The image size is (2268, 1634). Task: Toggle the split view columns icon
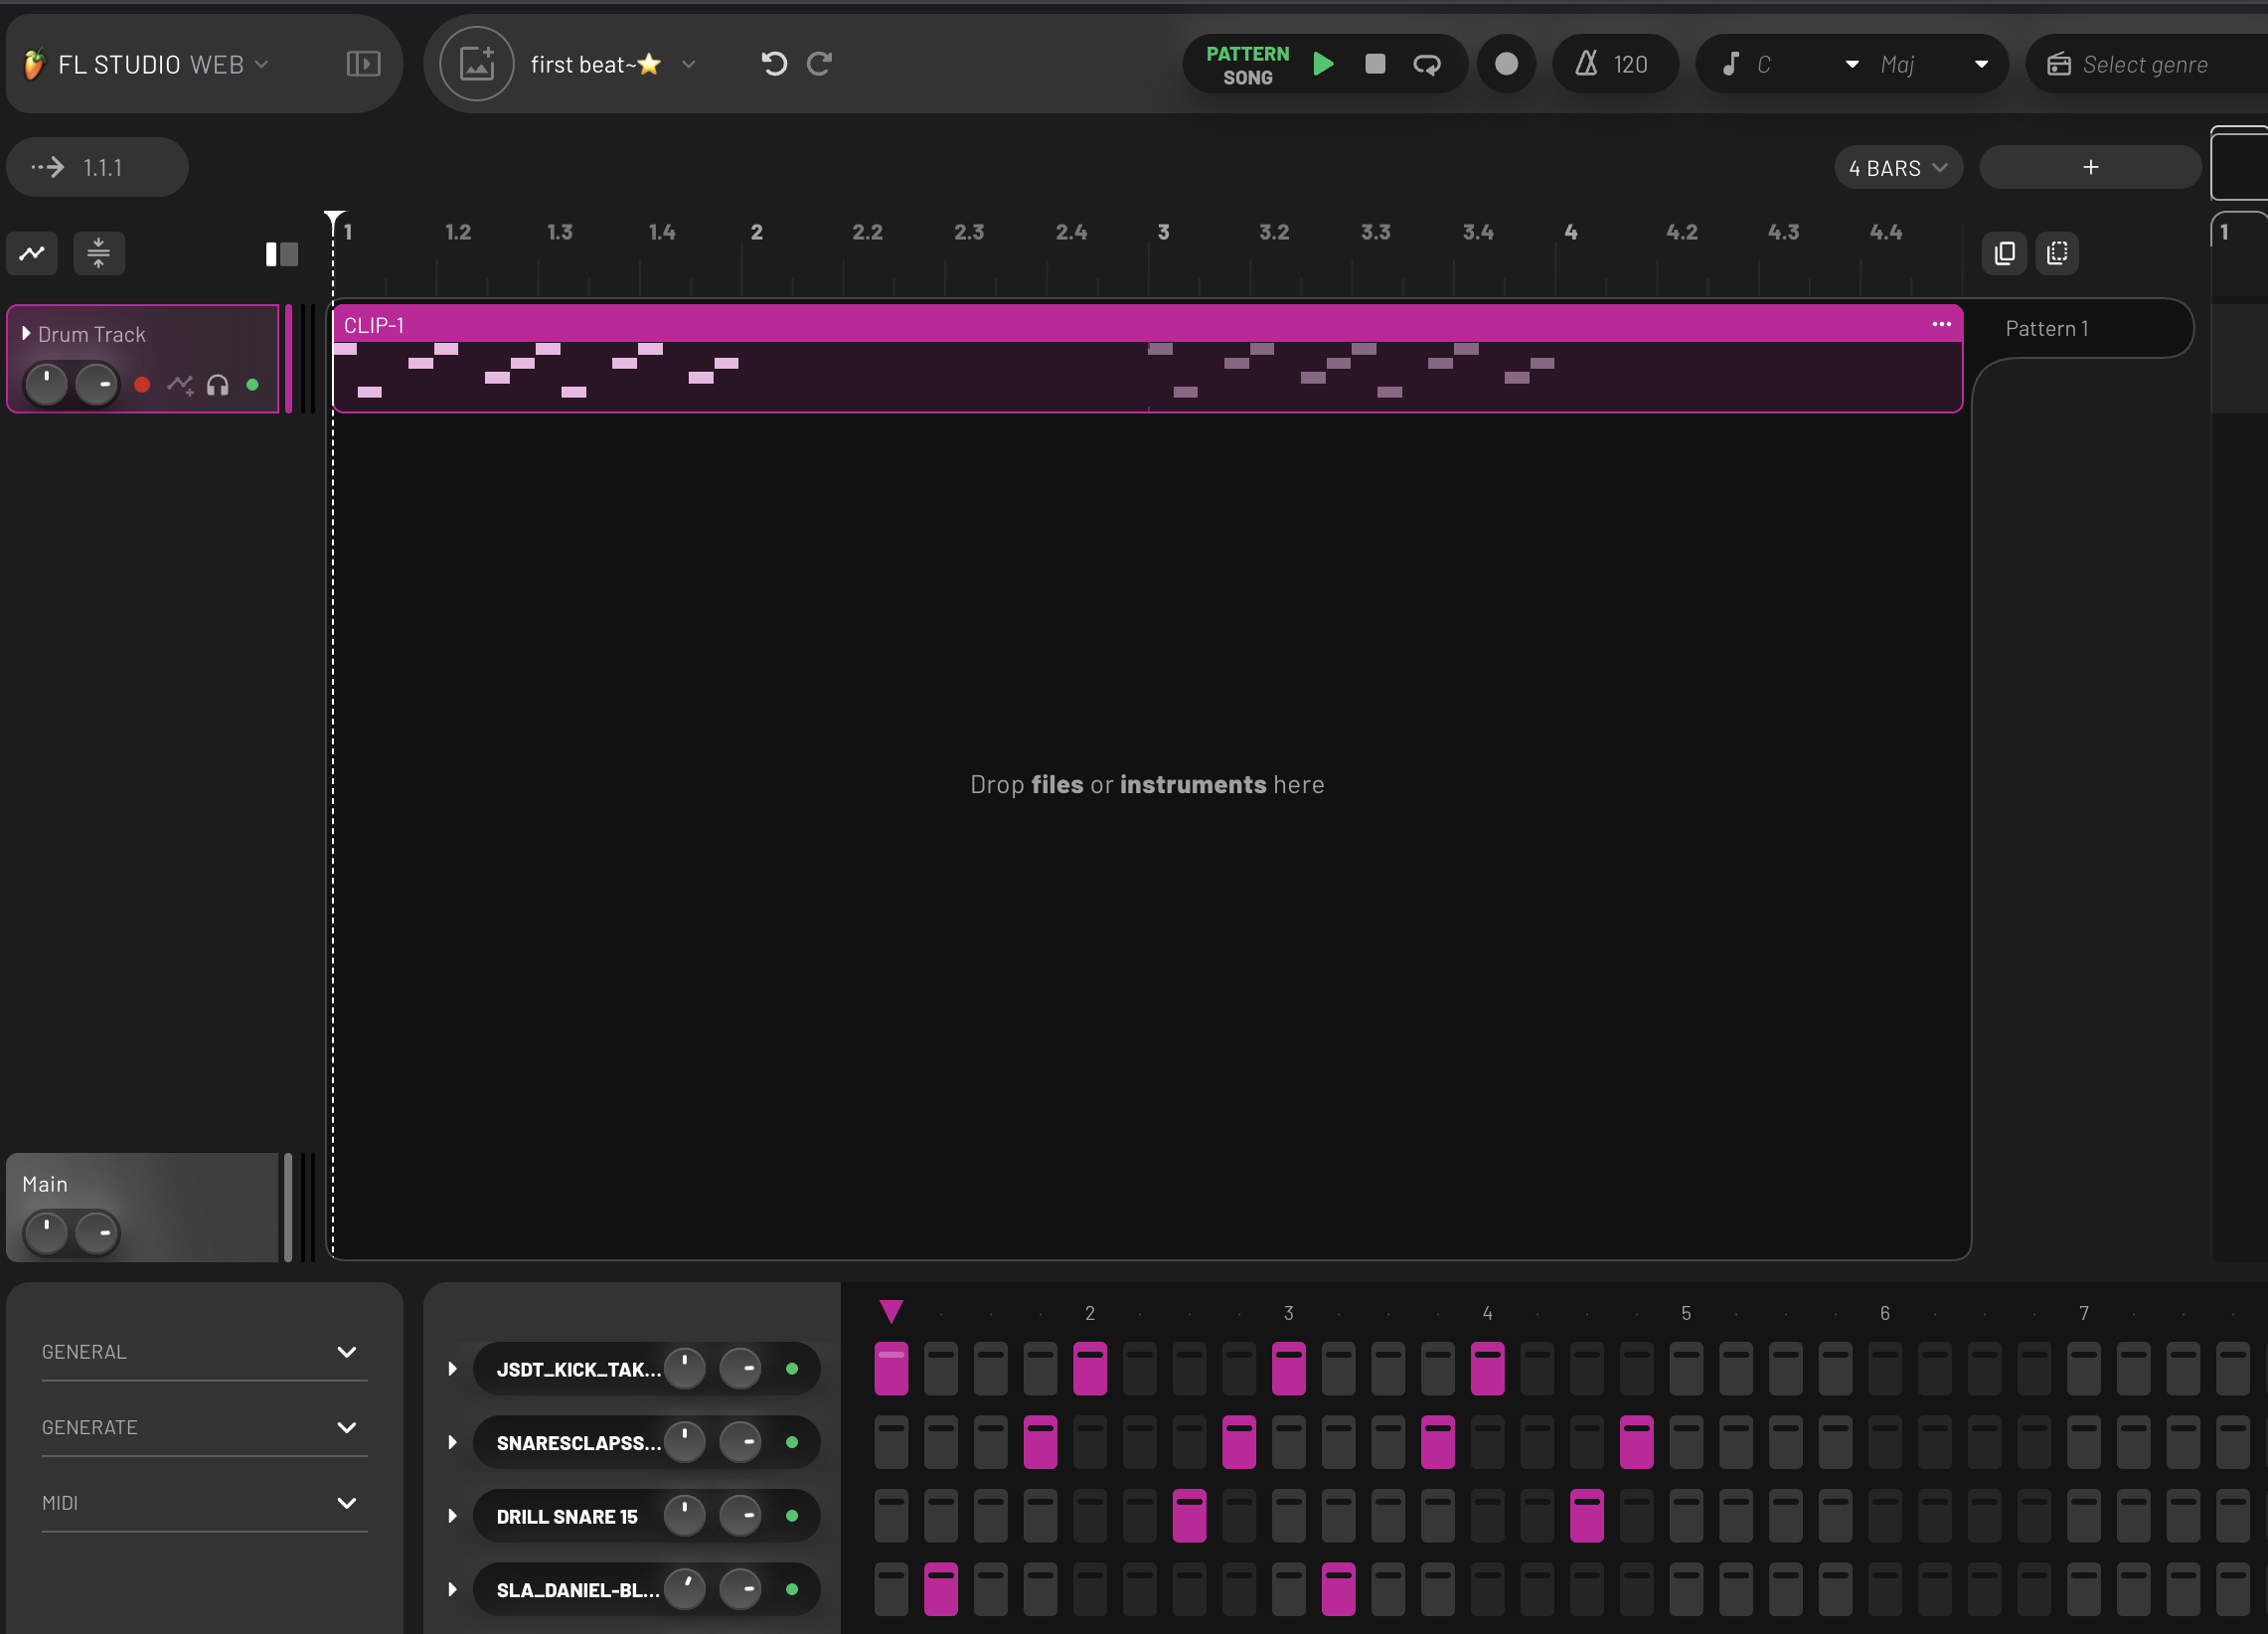click(x=281, y=254)
